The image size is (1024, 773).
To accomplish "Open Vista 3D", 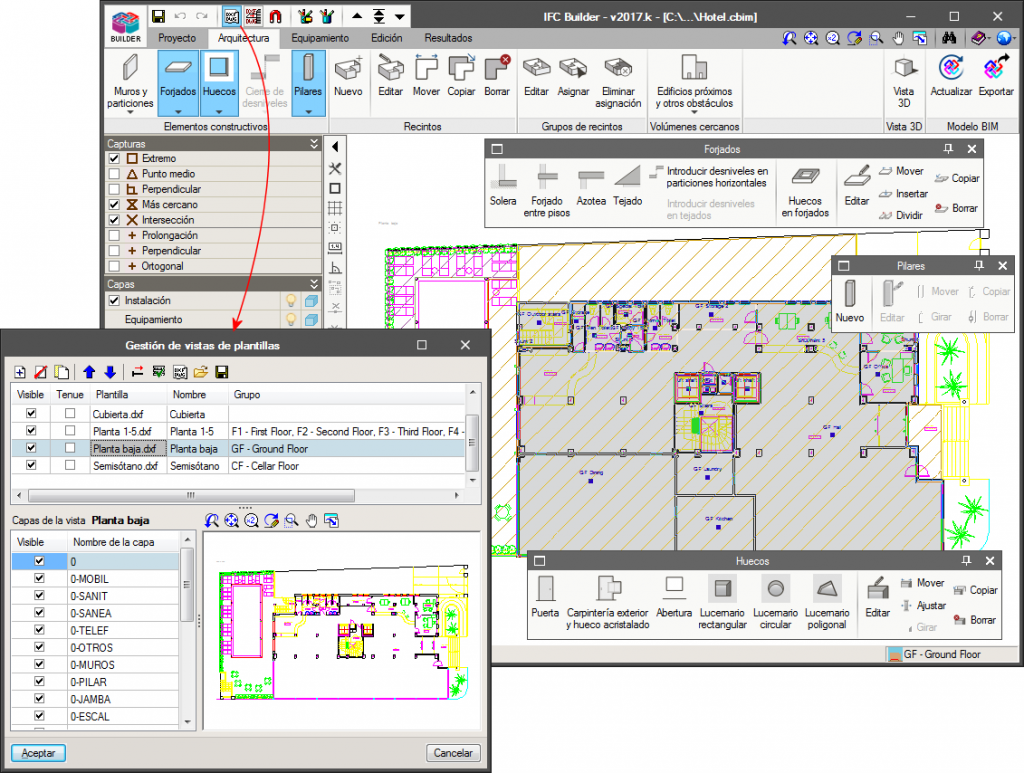I will [904, 82].
